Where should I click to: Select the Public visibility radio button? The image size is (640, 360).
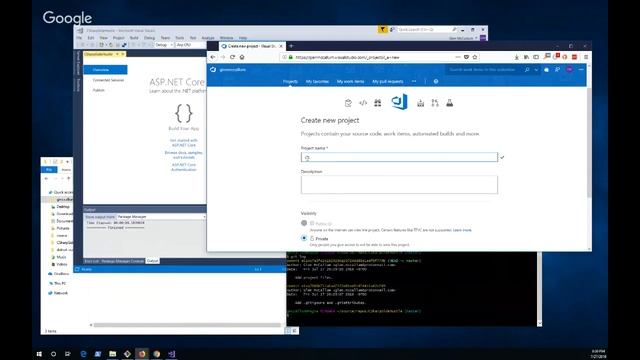click(304, 223)
